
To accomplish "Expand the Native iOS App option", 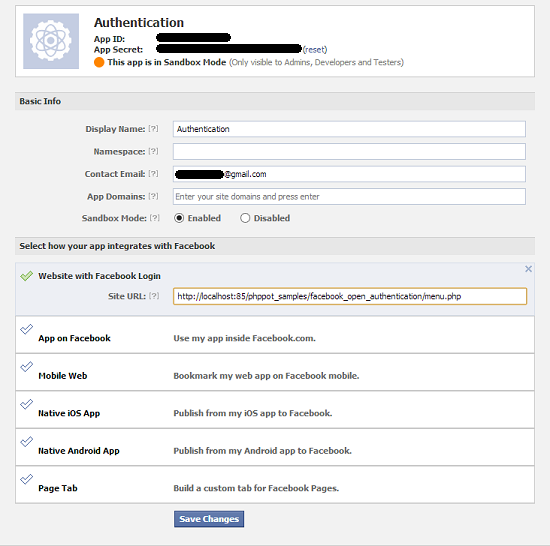I will coord(275,410).
